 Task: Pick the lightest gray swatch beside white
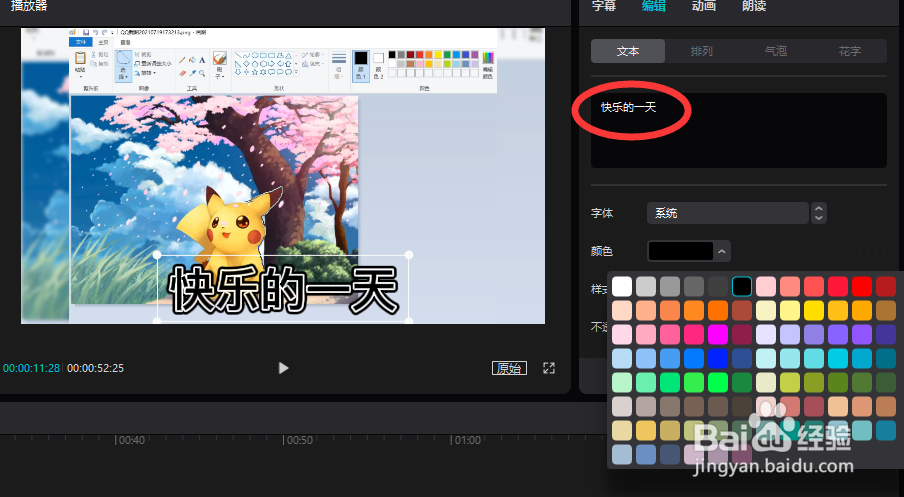click(x=646, y=286)
